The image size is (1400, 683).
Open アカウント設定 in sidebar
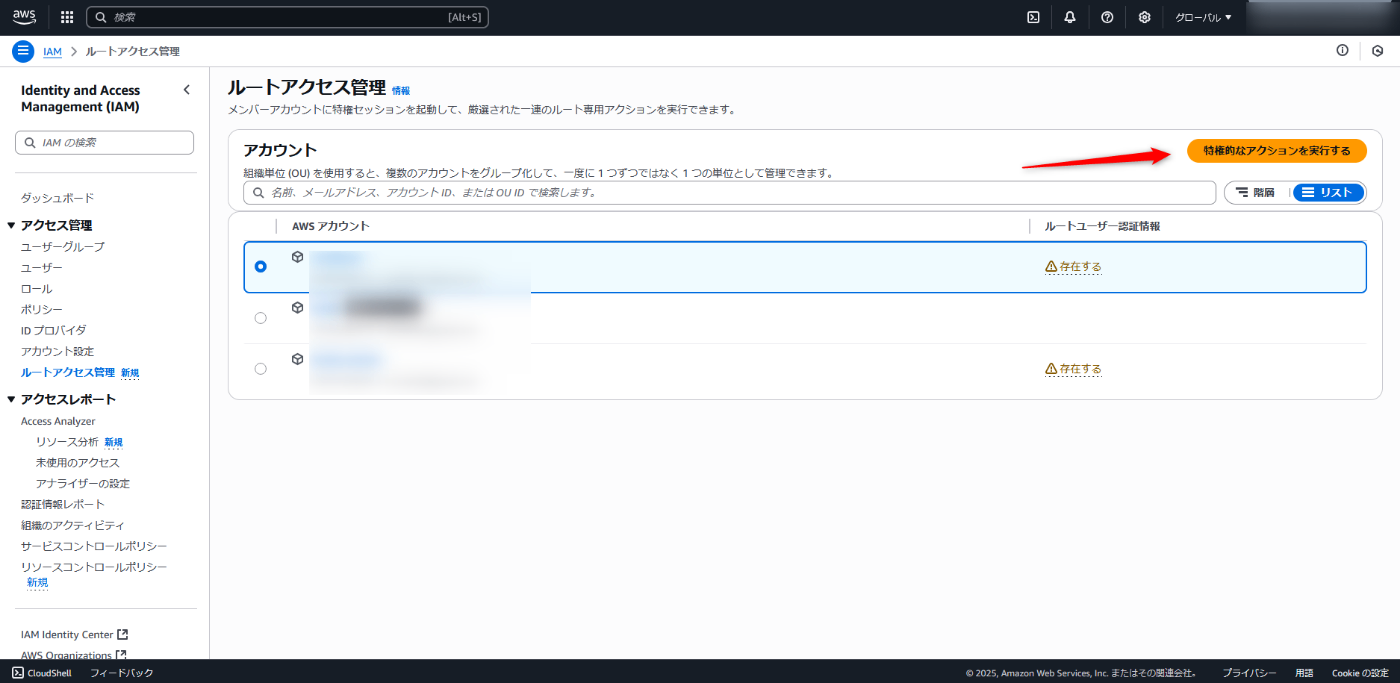coord(57,351)
